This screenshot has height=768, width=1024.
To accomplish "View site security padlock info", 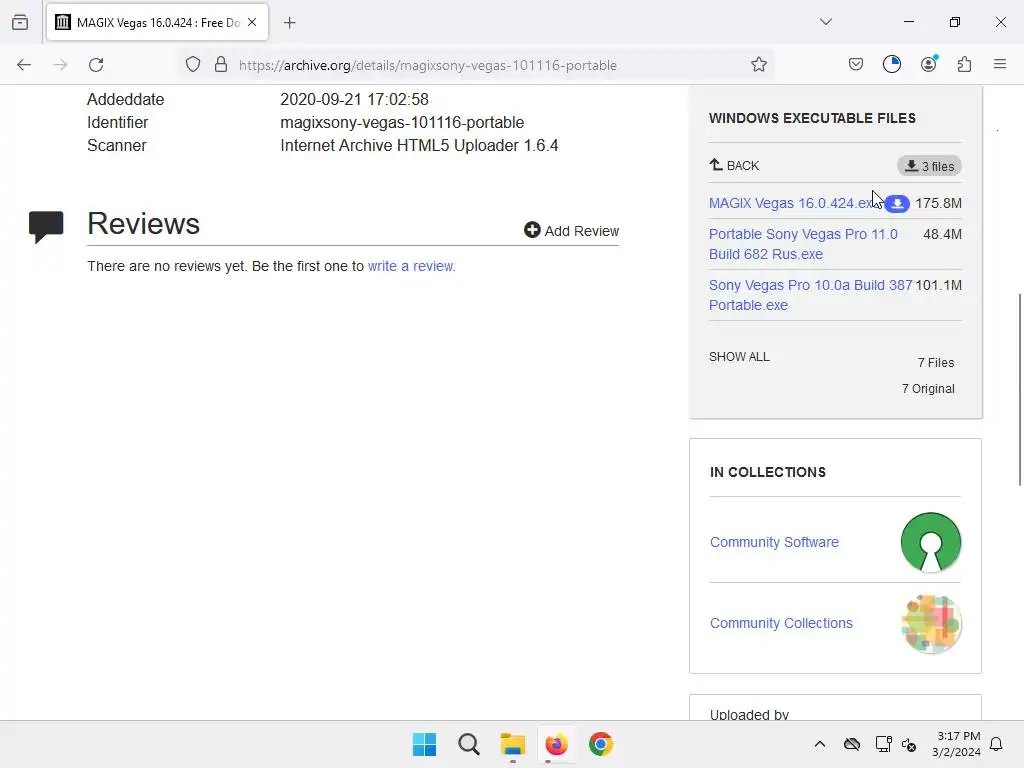I will (x=221, y=65).
